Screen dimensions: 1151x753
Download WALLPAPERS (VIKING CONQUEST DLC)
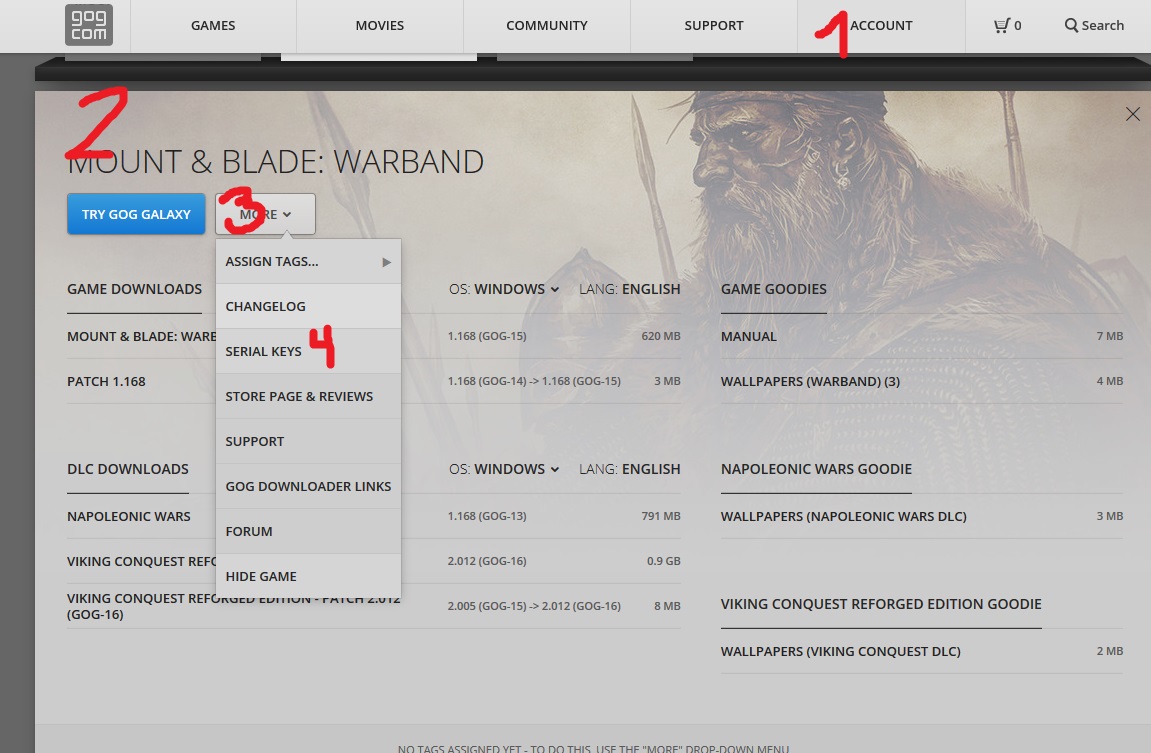coord(922,651)
